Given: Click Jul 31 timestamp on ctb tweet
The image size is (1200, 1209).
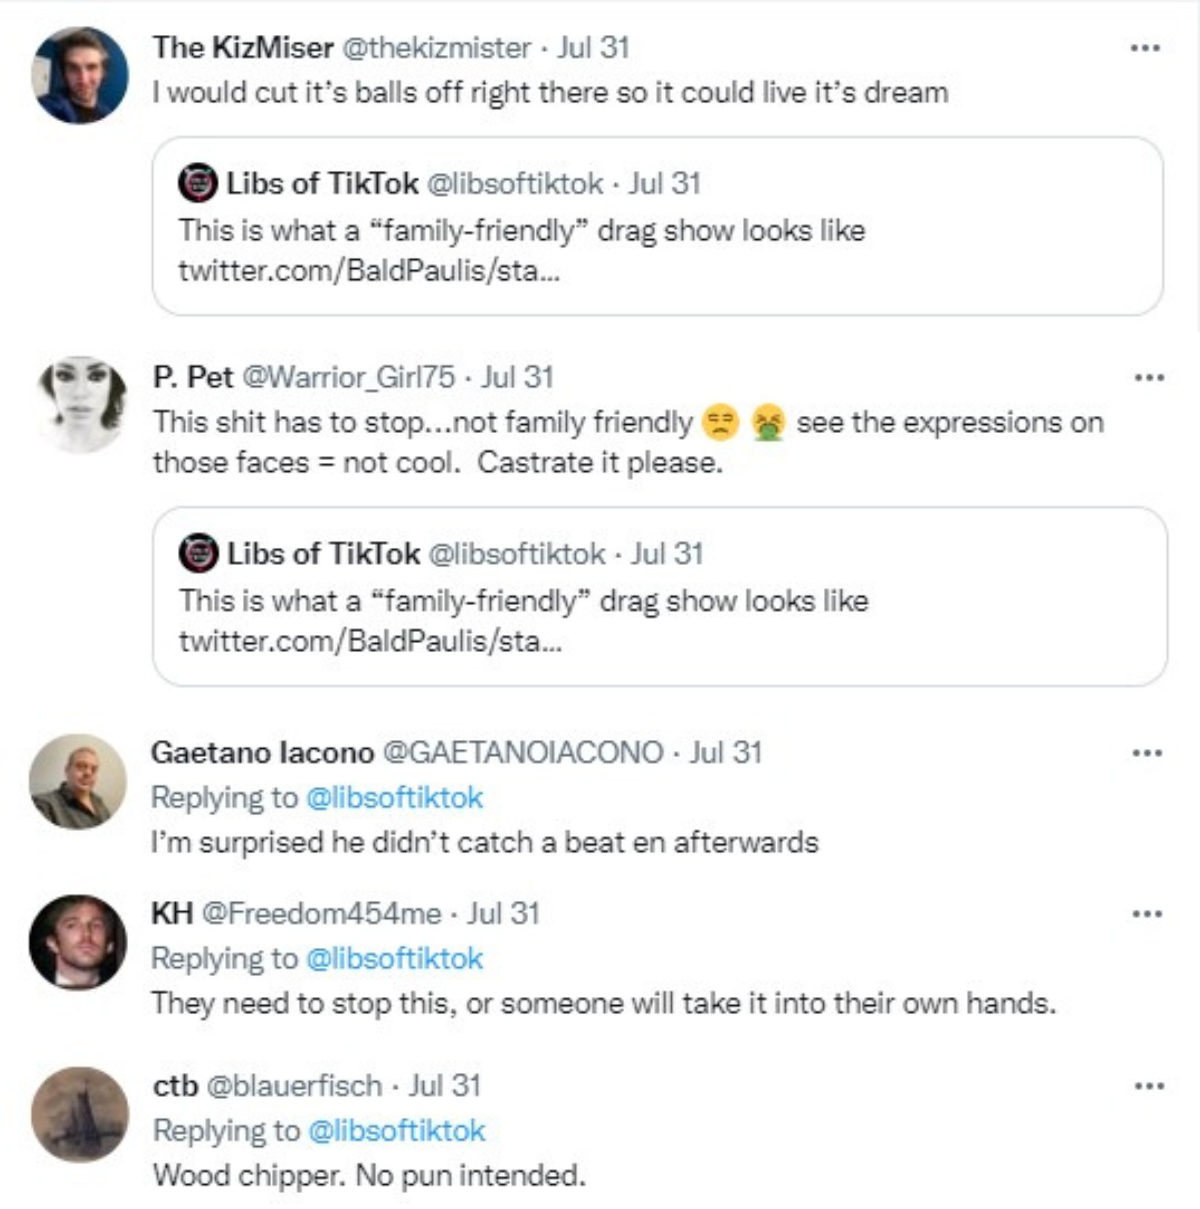Looking at the screenshot, I should click(445, 1085).
